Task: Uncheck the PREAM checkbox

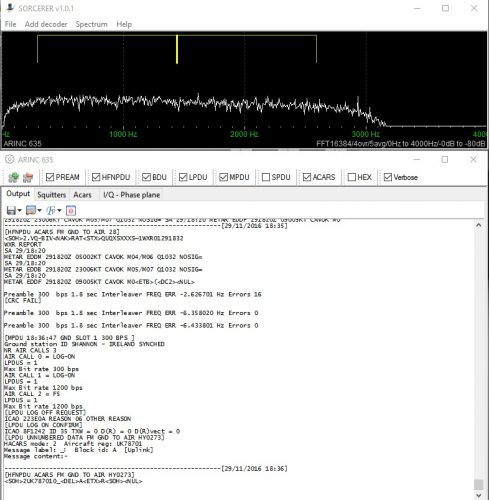Action: [x=50, y=177]
